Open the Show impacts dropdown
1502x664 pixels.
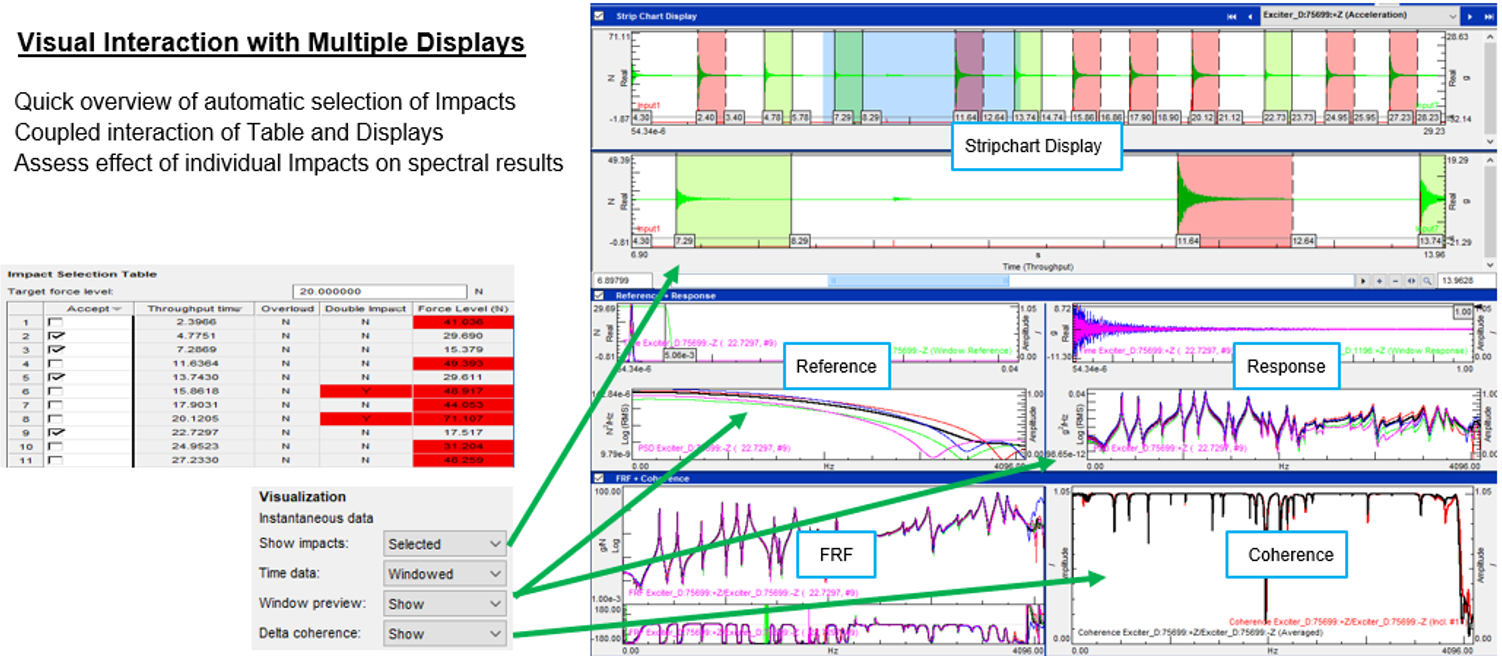pos(446,544)
